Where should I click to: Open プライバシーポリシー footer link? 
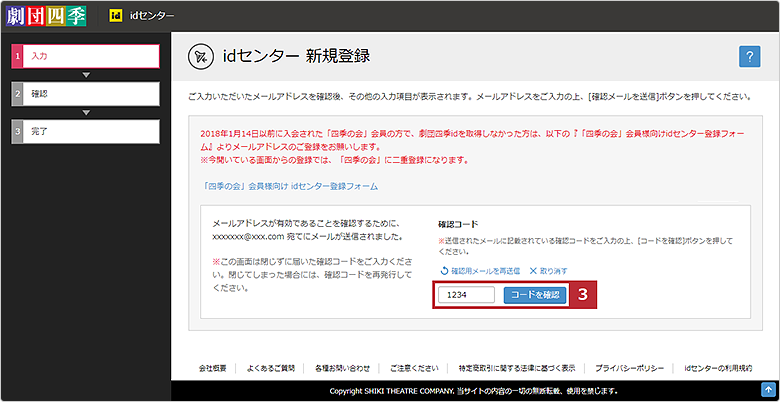click(x=630, y=368)
